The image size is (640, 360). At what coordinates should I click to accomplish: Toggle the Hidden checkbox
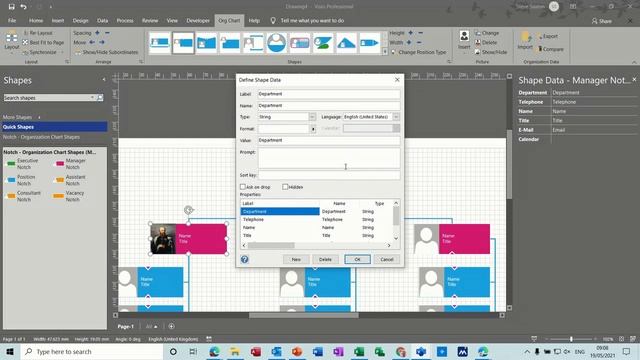coord(285,187)
